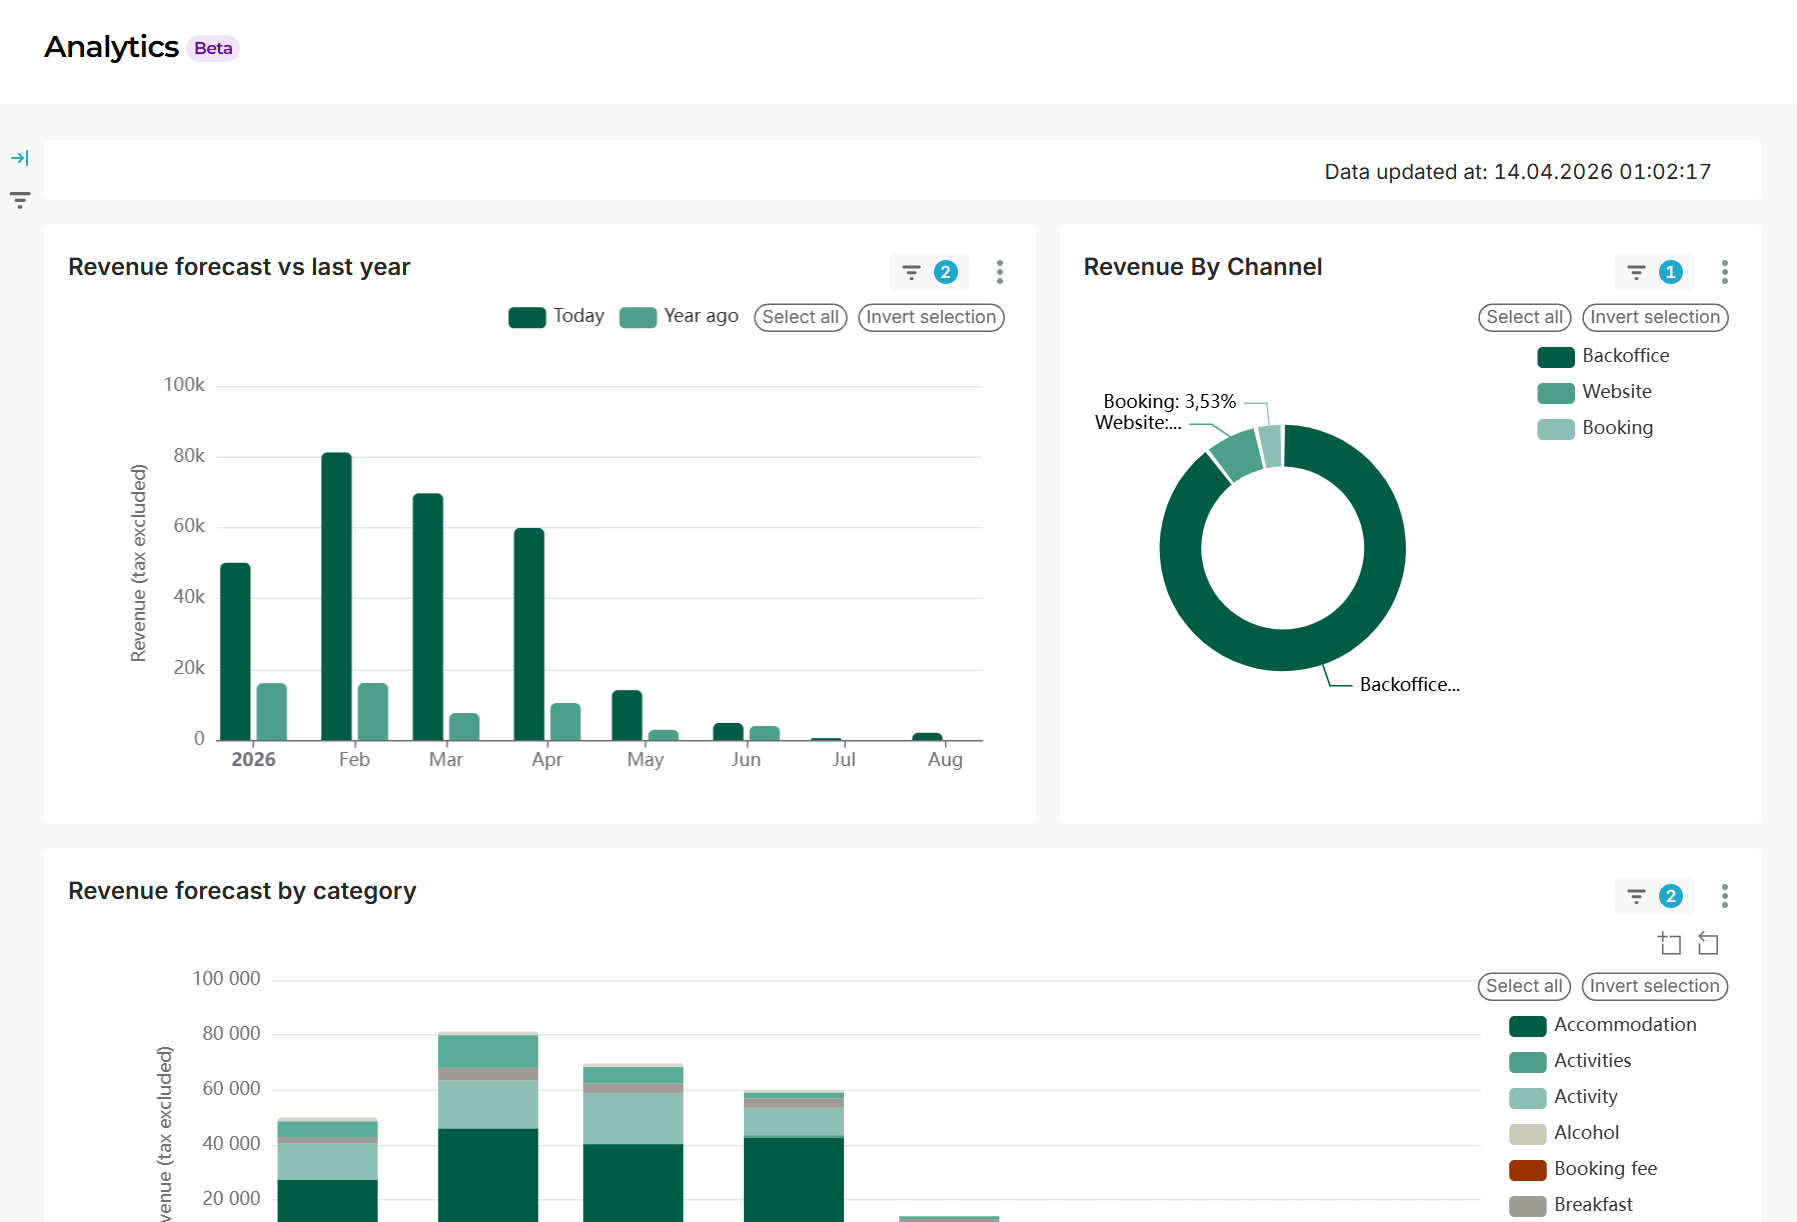Click Select all in Revenue By Channel
The width and height of the screenshot is (1797, 1222).
coord(1524,317)
